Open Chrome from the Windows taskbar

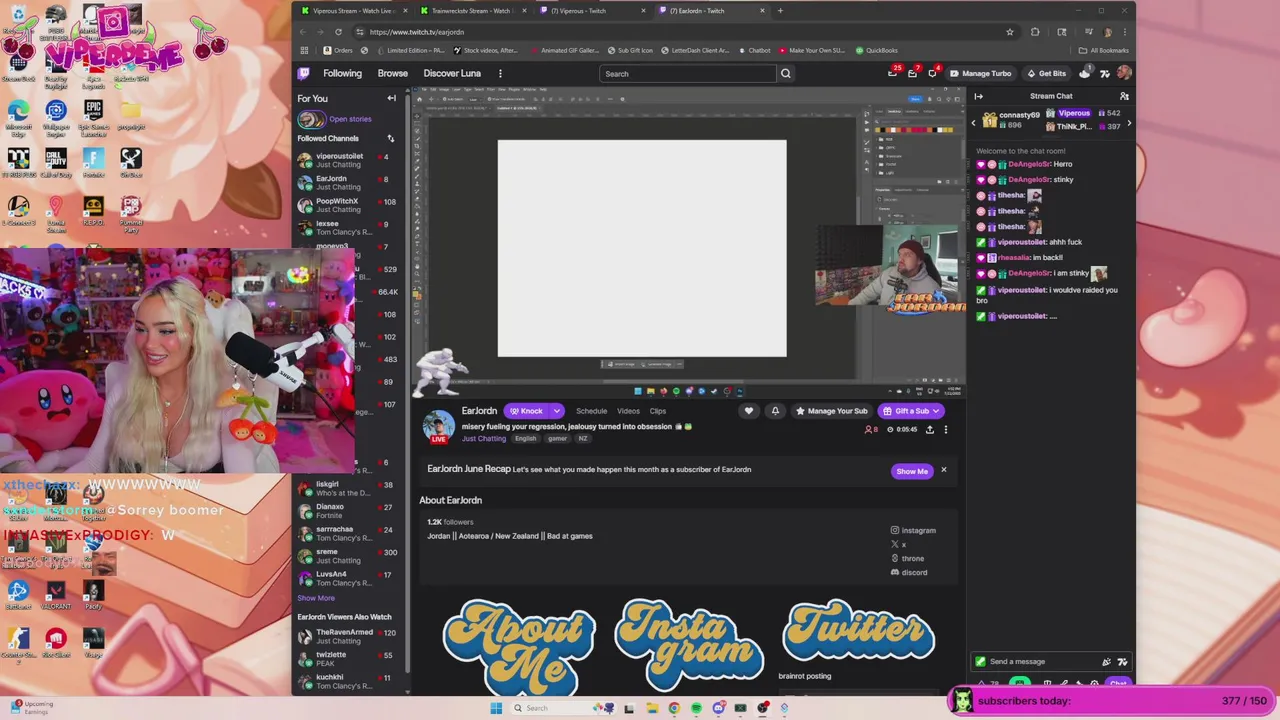[x=673, y=708]
